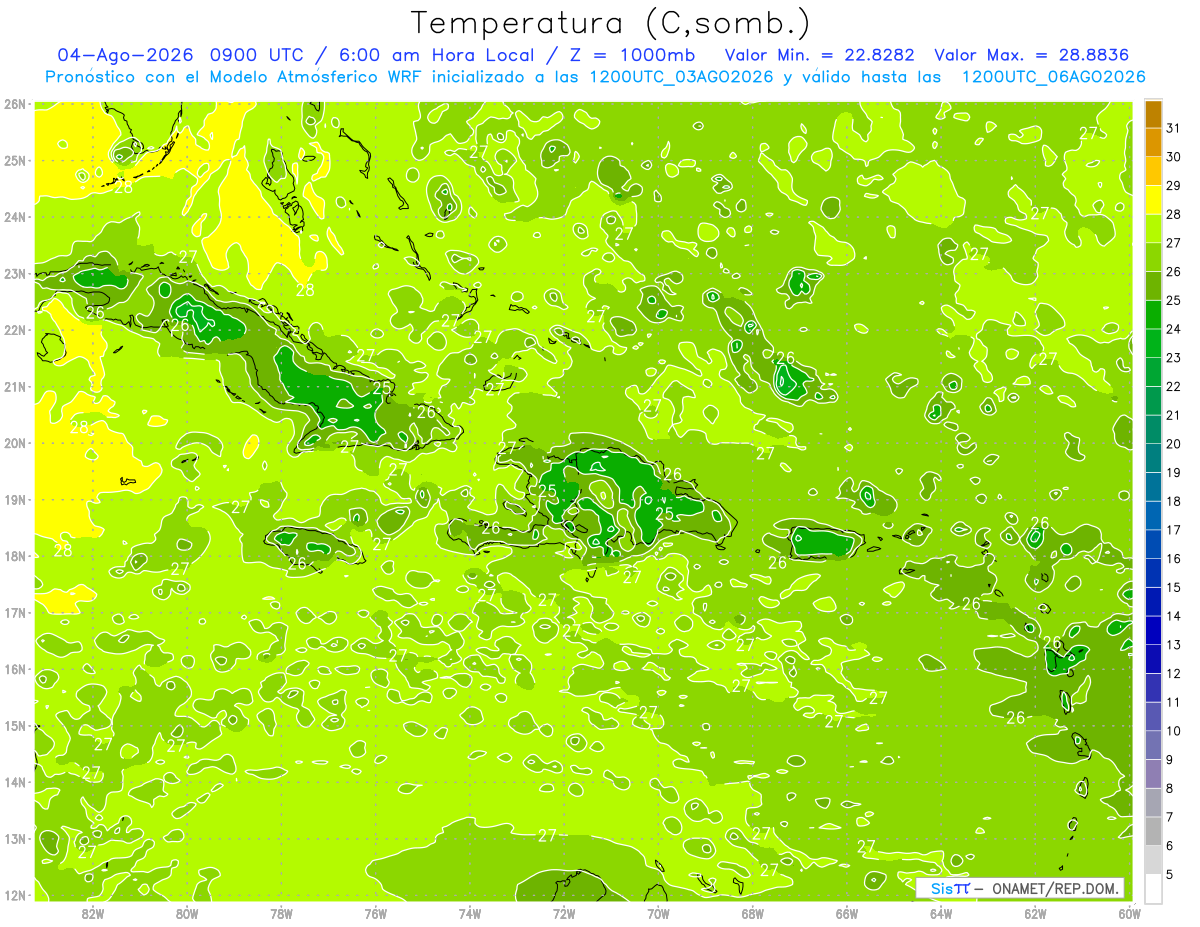Click the "19N" latitude axis label

pos(14,499)
